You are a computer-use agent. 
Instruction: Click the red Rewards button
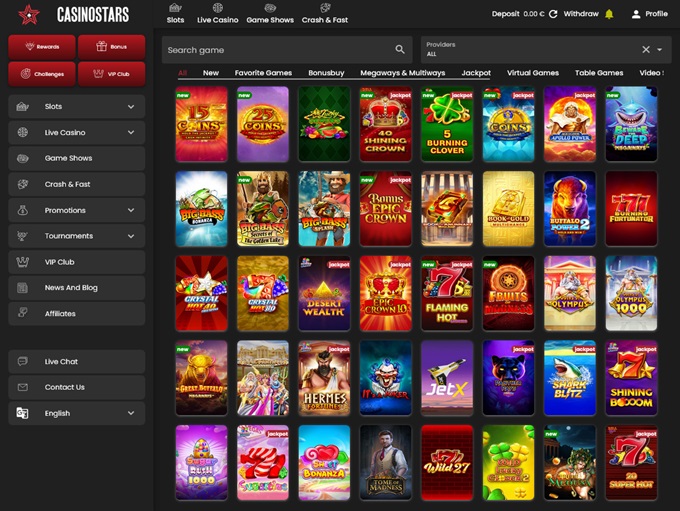(42, 47)
